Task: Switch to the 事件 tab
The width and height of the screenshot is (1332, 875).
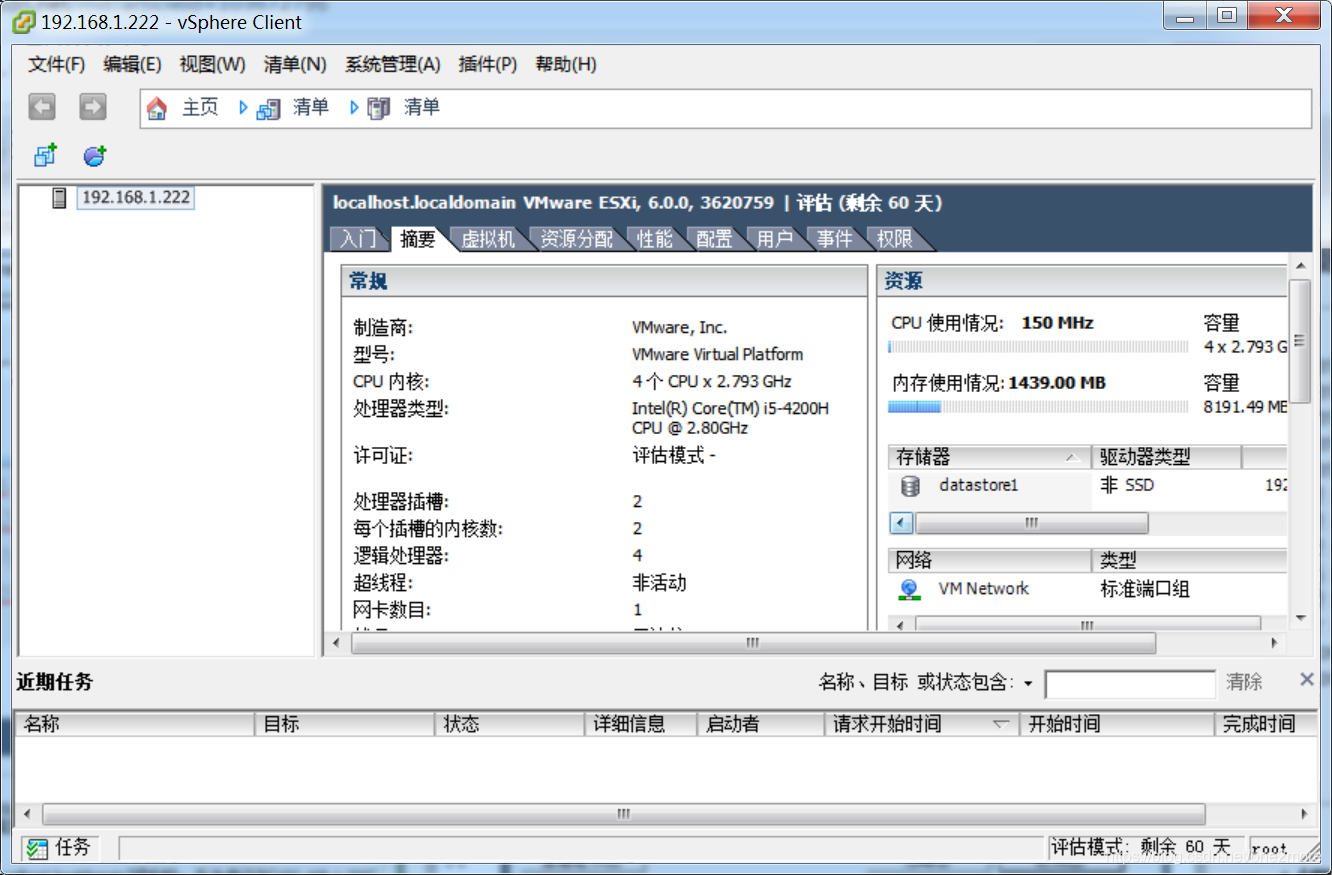Action: tap(835, 239)
